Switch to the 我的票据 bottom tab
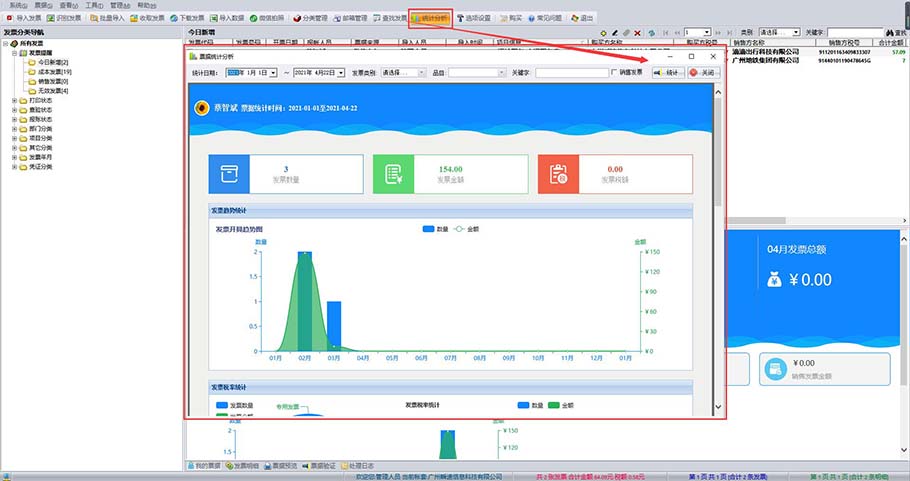This screenshot has width=910, height=481. coord(204,466)
